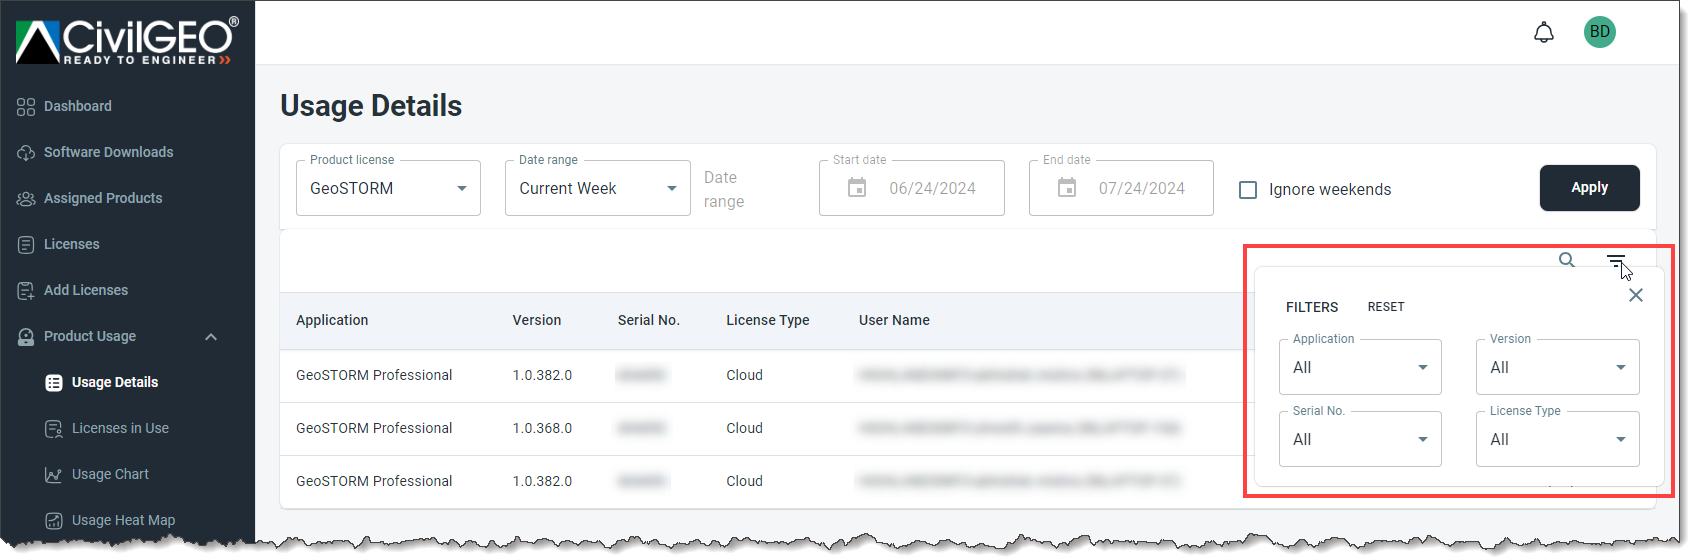Click the notification bell icon
Image resolution: width=1694 pixels, height=560 pixels.
pos(1544,33)
